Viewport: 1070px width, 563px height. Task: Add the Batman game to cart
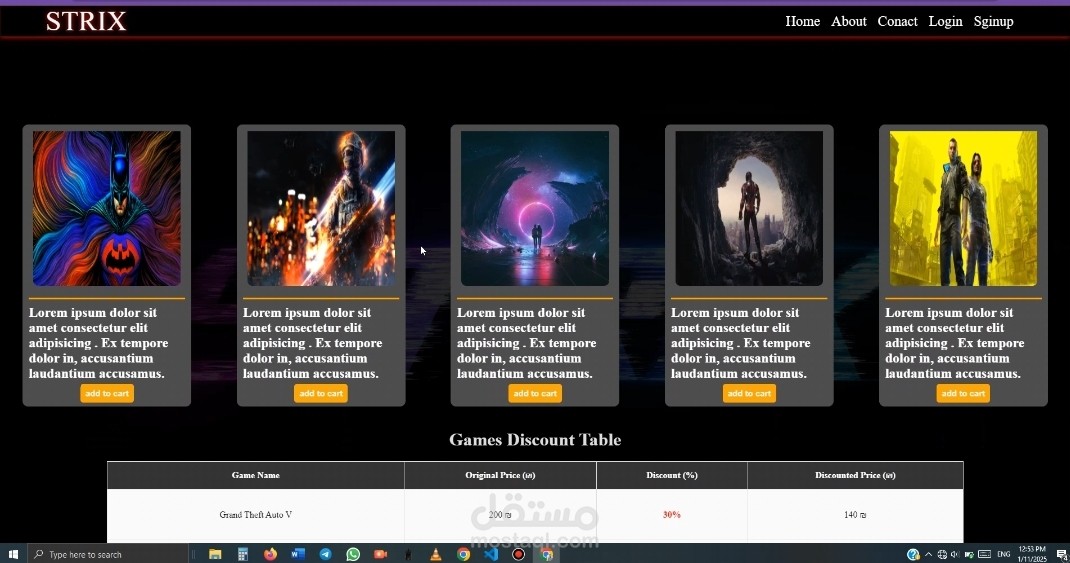point(107,393)
